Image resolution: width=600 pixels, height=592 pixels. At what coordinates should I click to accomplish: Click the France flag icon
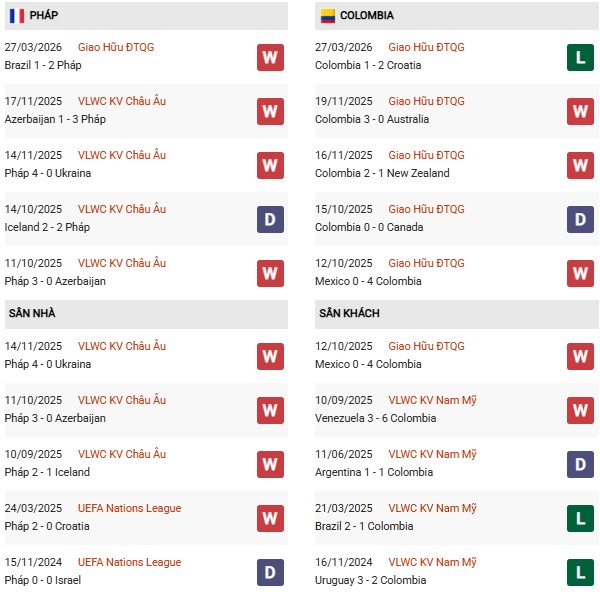(16, 16)
